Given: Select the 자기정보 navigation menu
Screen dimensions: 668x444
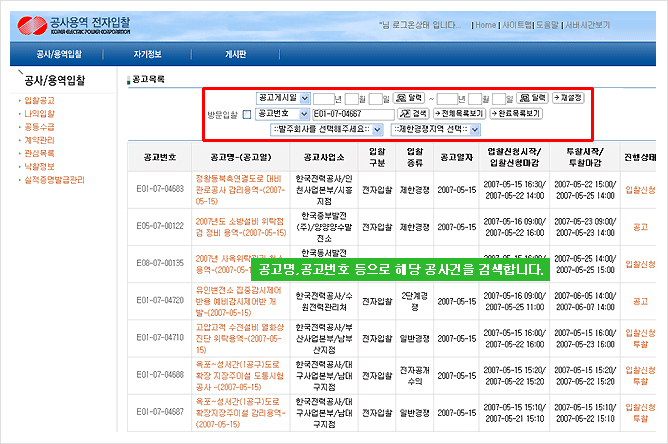Looking at the screenshot, I should pyautogui.click(x=147, y=54).
